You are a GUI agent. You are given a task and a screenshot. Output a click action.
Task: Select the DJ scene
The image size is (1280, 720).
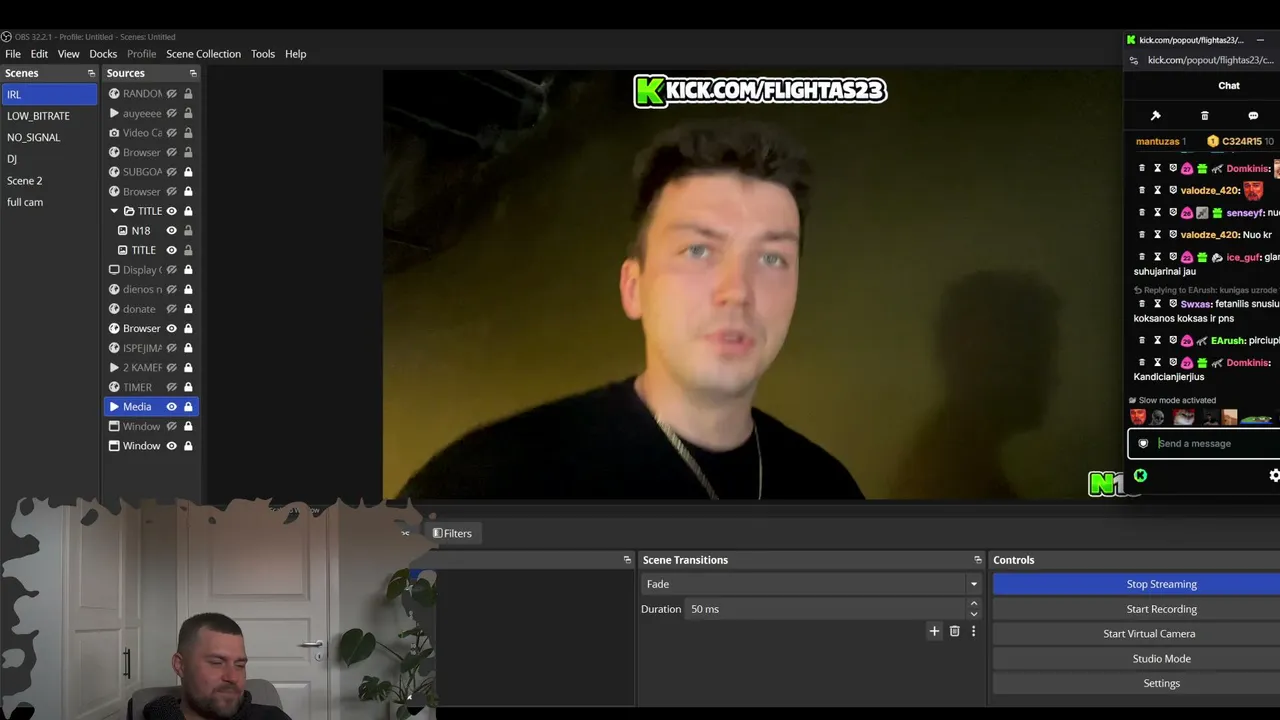point(49,159)
